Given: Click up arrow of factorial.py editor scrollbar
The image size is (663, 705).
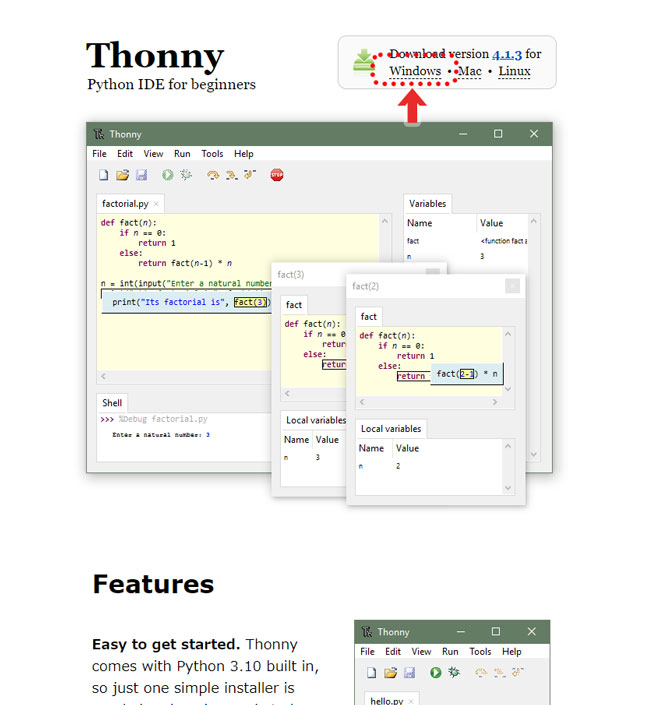Looking at the screenshot, I should pyautogui.click(x=385, y=221).
